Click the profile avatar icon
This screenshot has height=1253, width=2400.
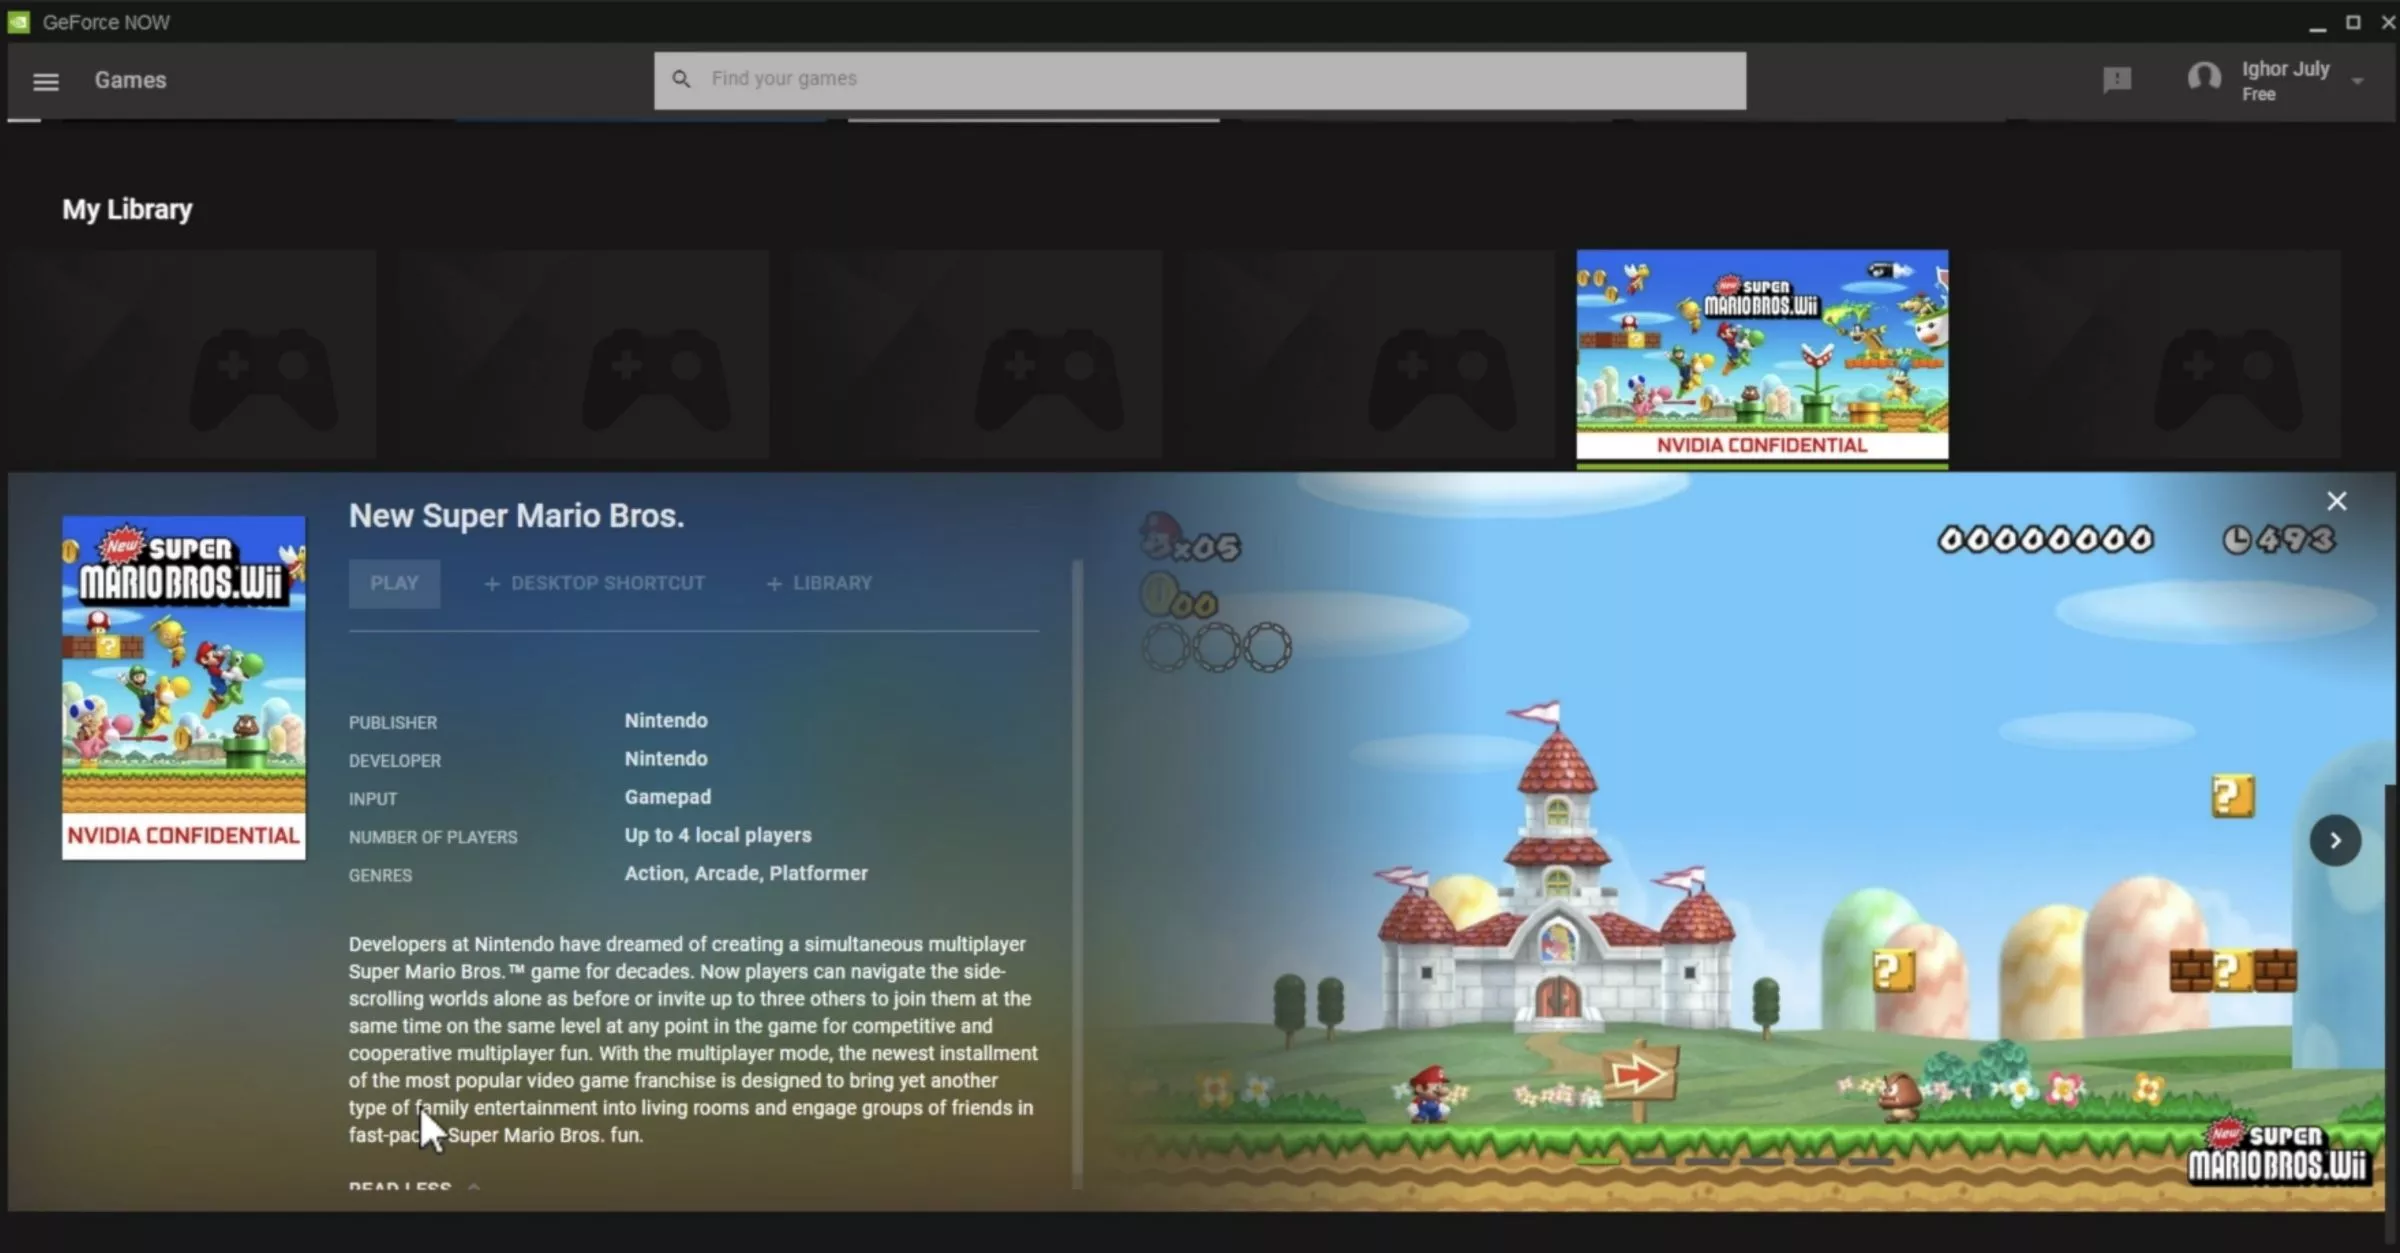pos(2204,80)
